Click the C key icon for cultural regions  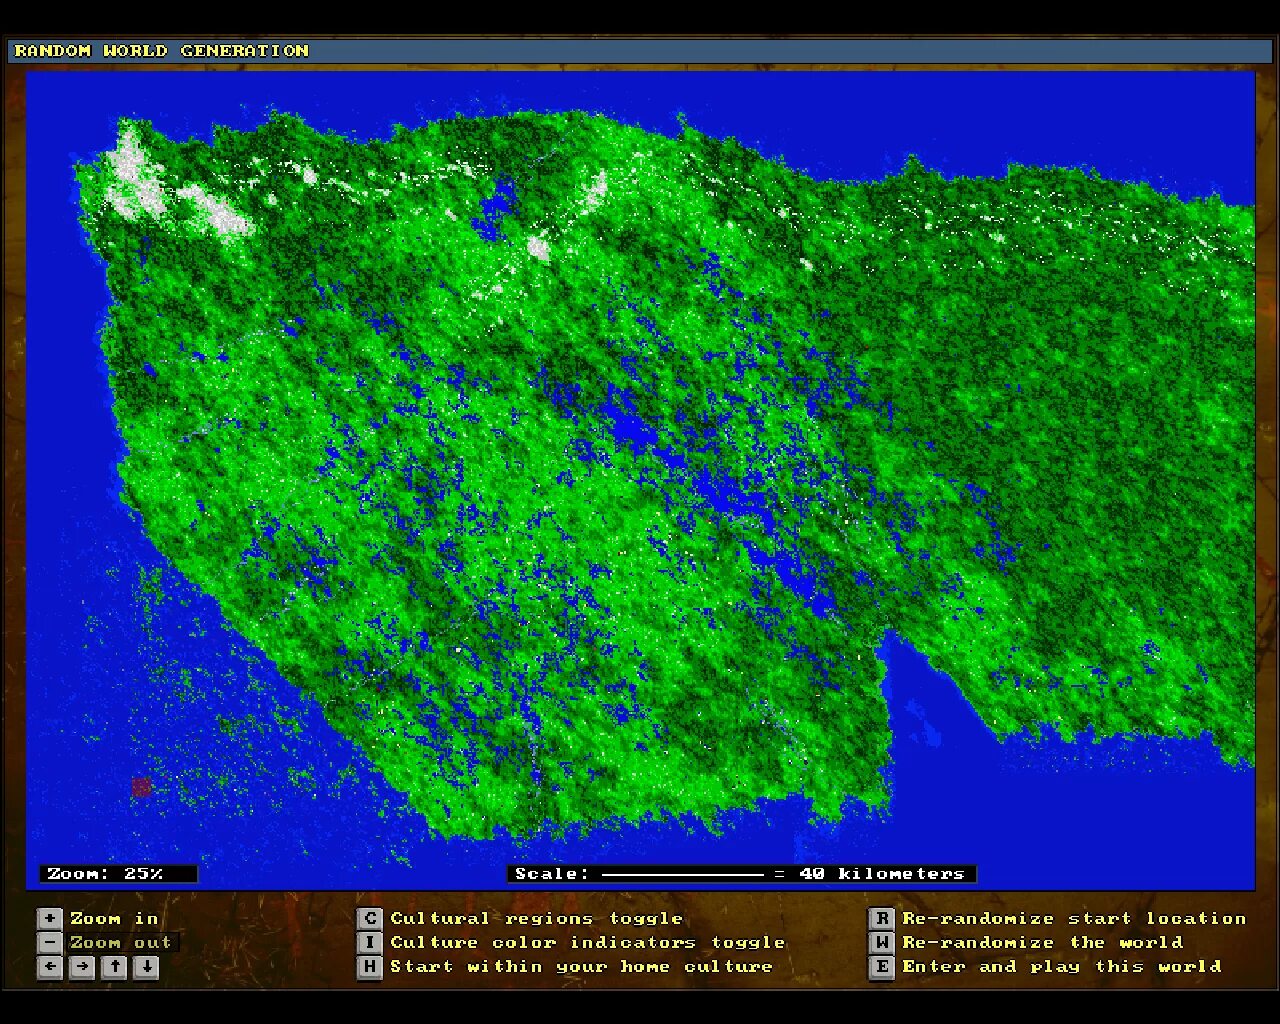point(369,918)
